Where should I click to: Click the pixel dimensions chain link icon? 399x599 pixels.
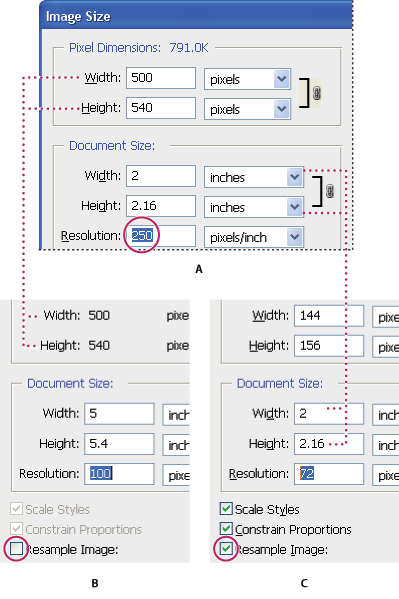pyautogui.click(x=316, y=93)
